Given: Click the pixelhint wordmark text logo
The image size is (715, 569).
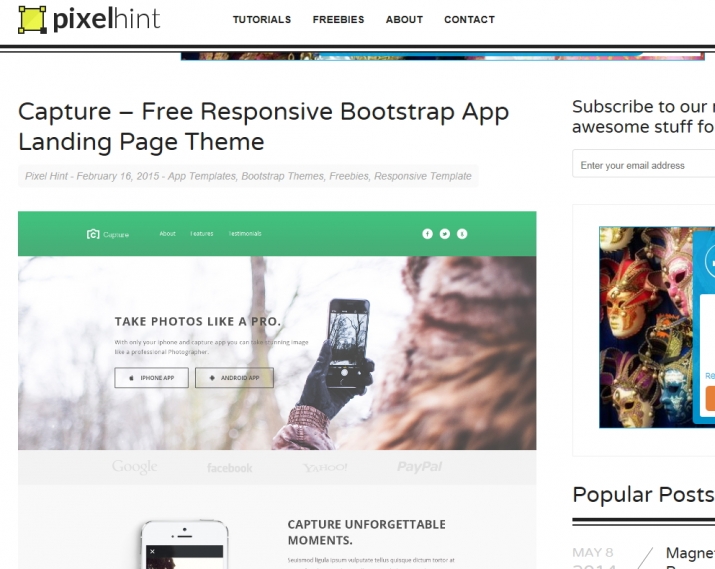Looking at the screenshot, I should (107, 20).
